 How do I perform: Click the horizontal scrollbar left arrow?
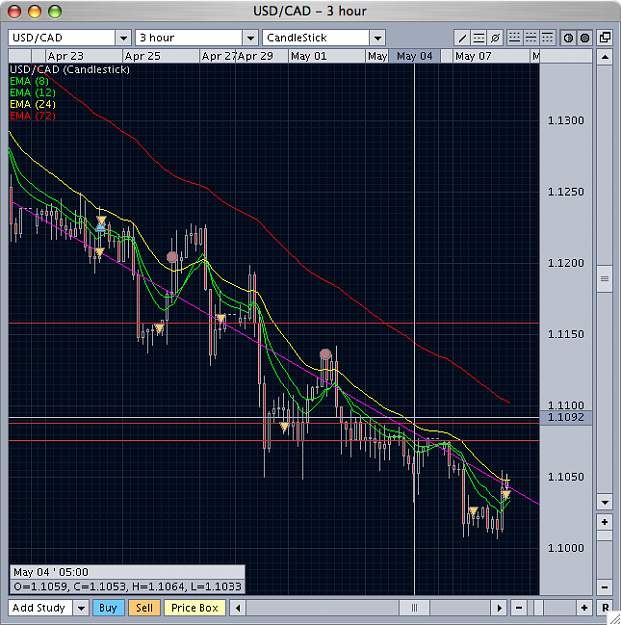(238, 608)
